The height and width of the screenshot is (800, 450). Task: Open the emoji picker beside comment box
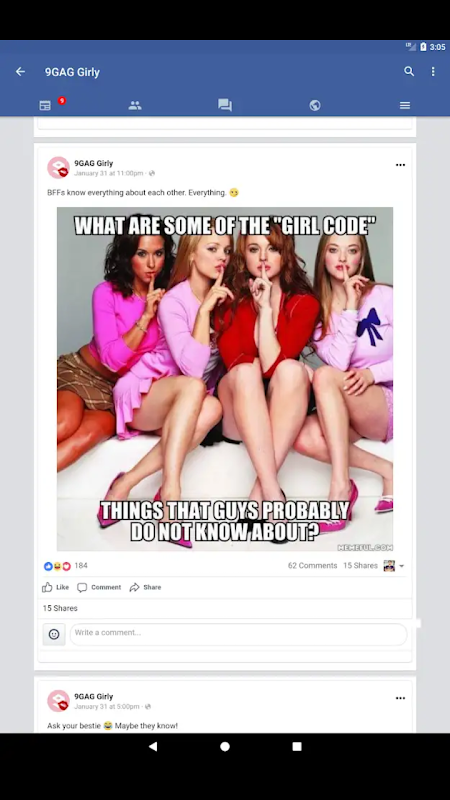click(54, 634)
